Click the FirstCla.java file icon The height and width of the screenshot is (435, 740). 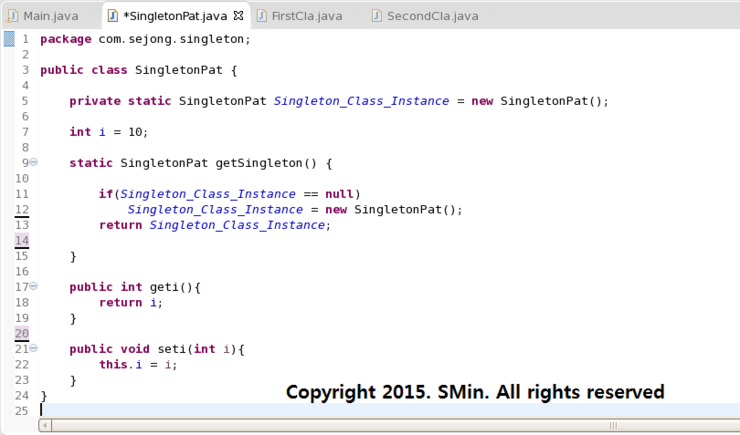261,16
